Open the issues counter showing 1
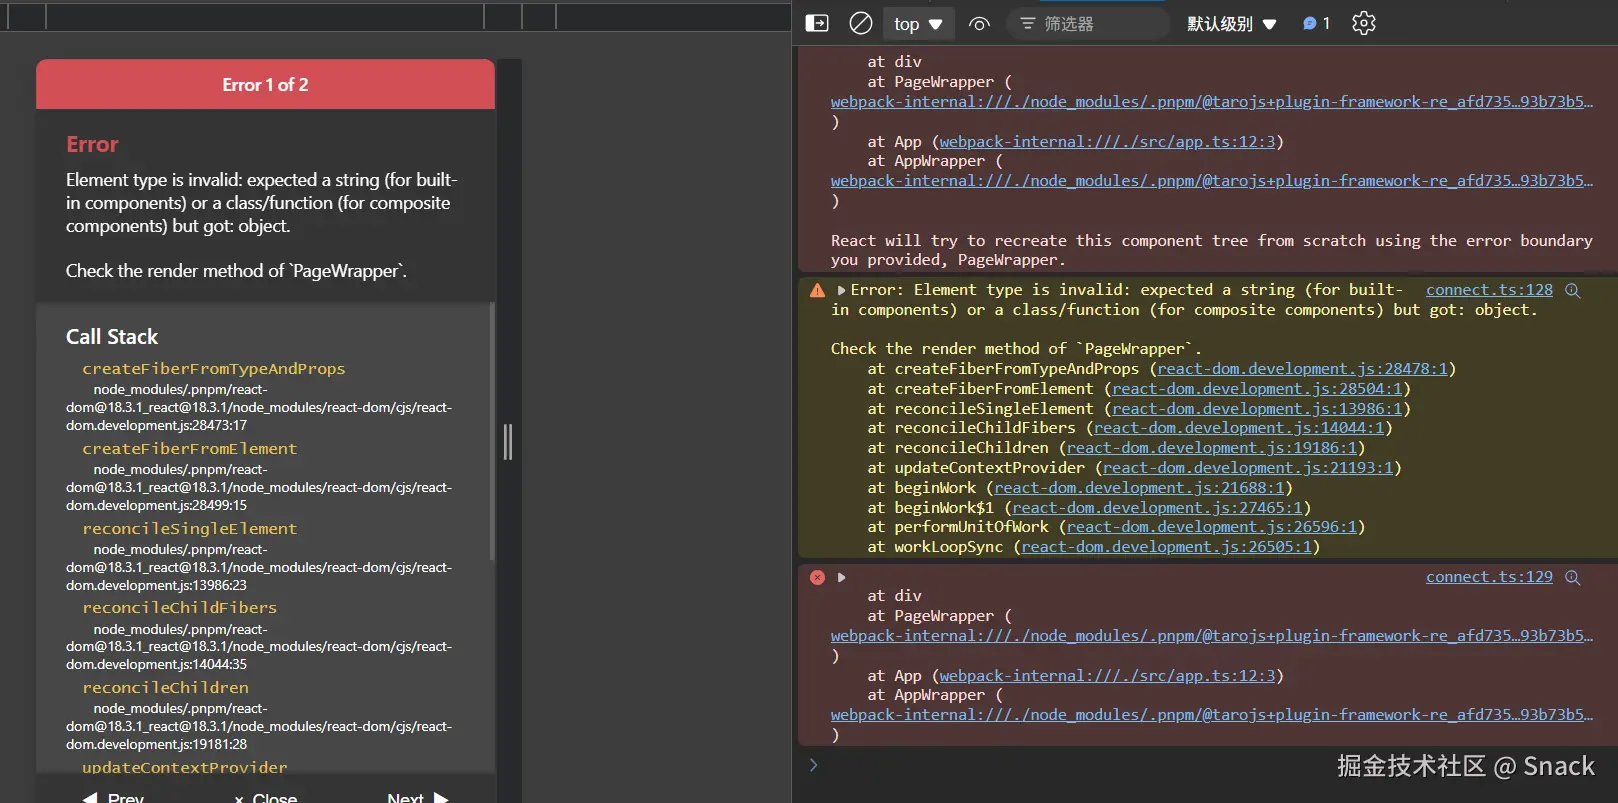Viewport: 1618px width, 803px height. (1316, 23)
